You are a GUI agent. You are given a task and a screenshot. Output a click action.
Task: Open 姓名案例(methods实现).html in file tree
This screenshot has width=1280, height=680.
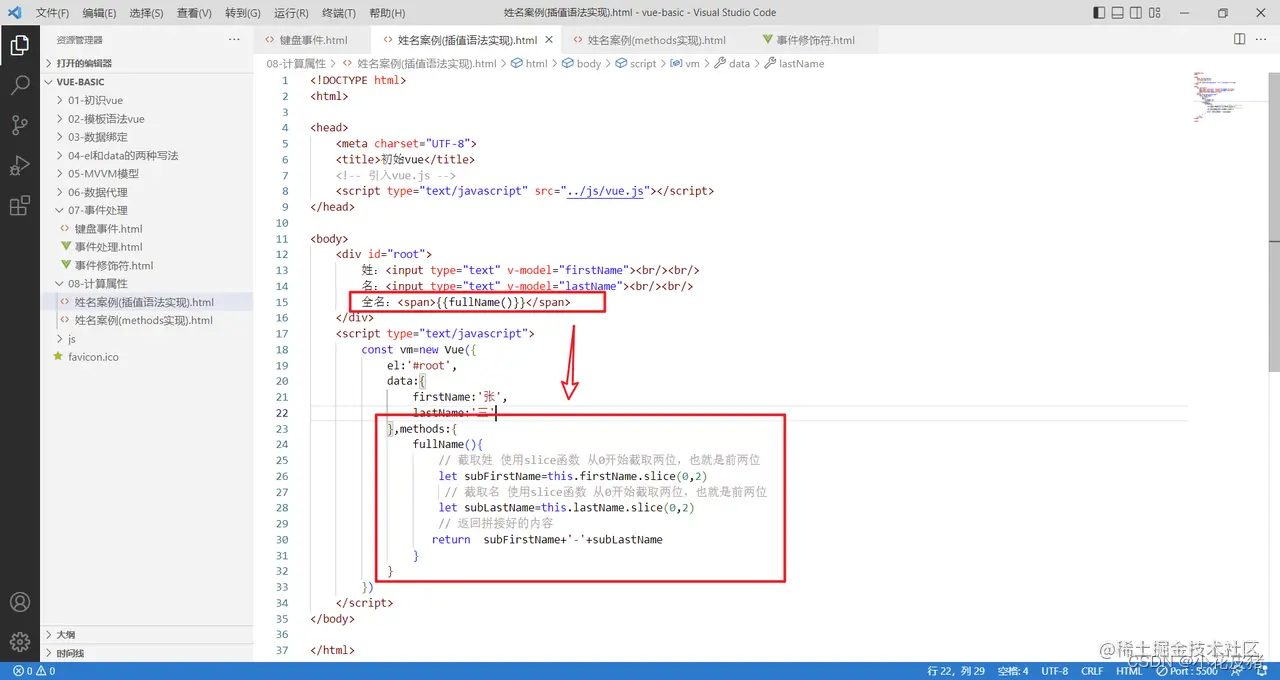tap(147, 320)
